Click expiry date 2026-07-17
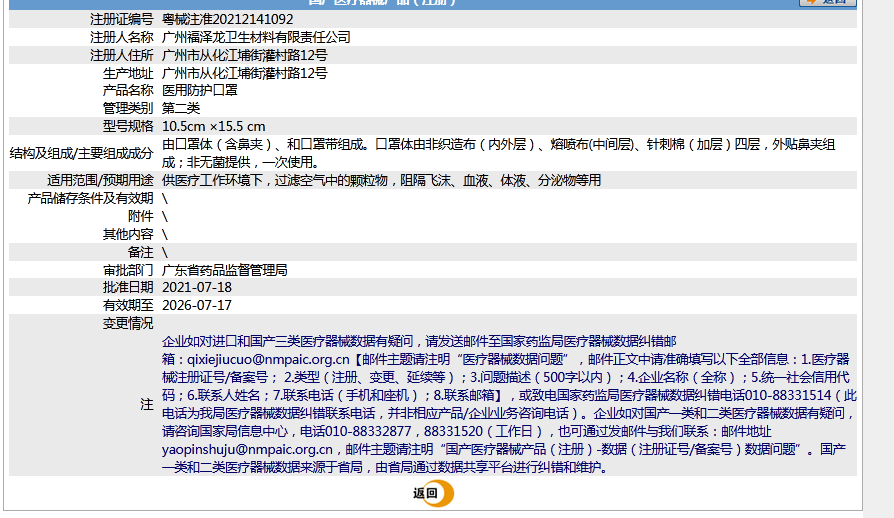 (x=197, y=305)
